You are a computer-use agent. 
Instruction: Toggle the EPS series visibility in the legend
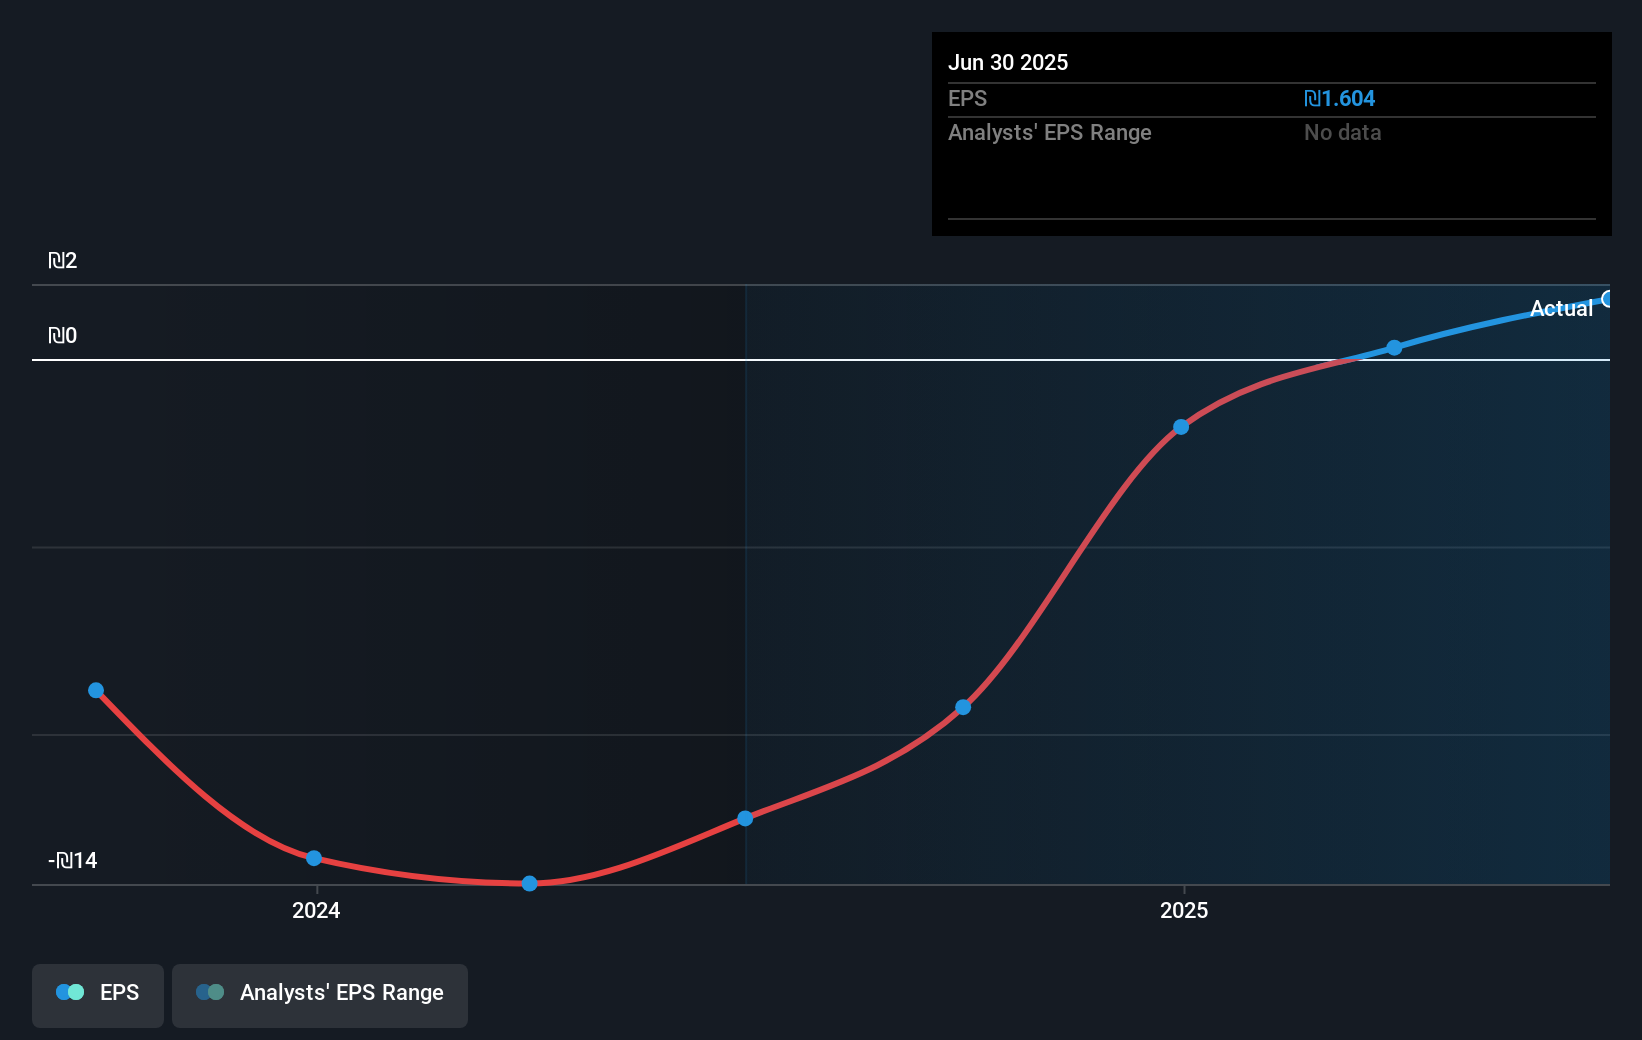[97, 993]
